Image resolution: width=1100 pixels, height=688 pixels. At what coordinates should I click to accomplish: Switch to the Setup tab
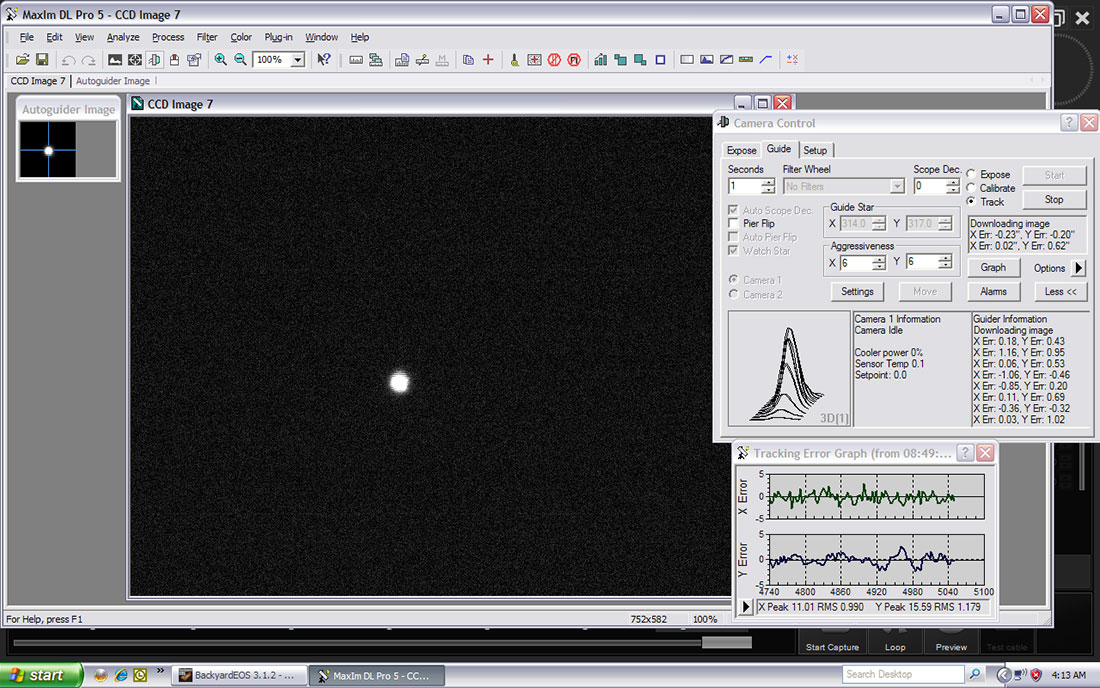(815, 150)
